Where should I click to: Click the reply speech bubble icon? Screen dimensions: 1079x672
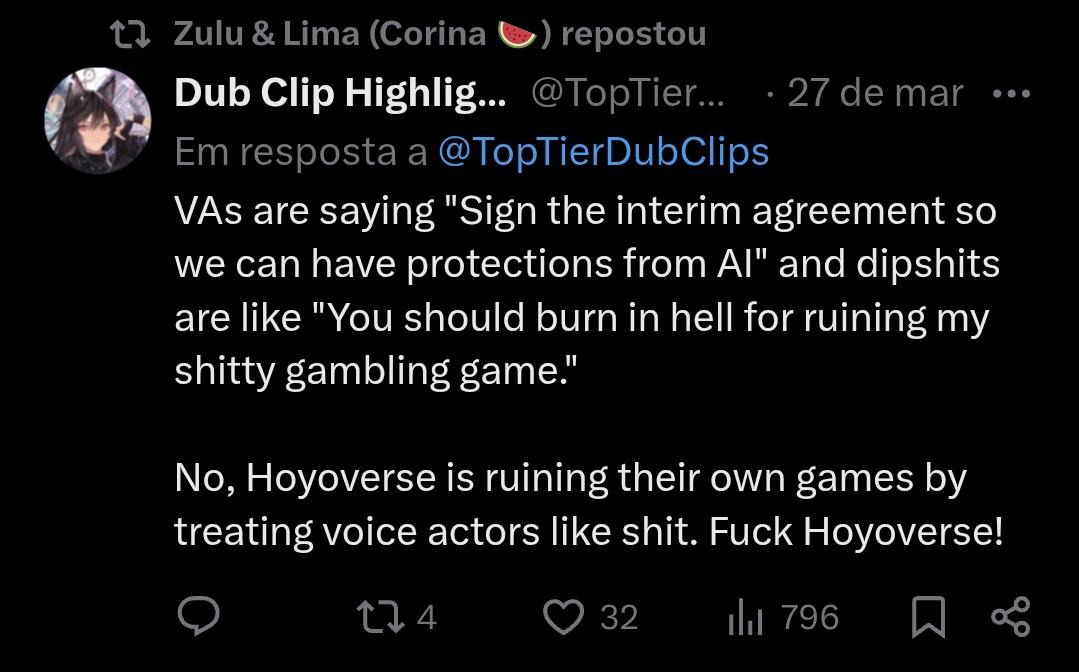pyautogui.click(x=198, y=616)
